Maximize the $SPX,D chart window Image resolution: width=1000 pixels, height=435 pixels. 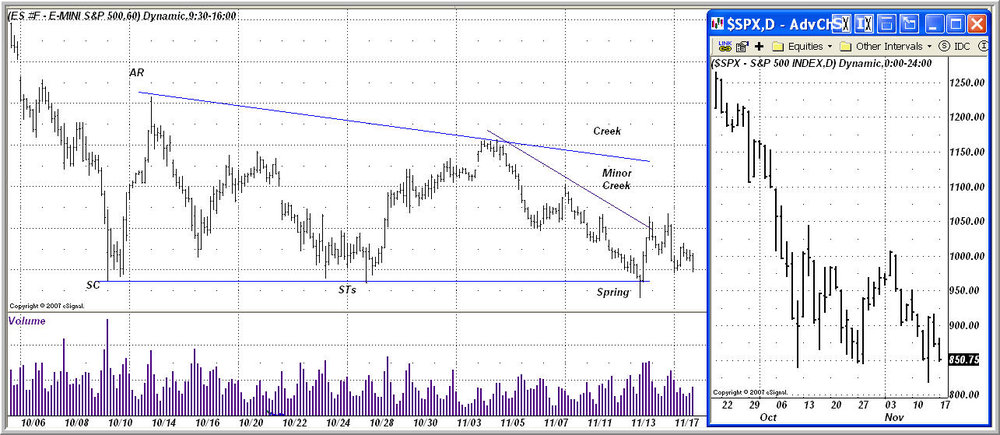coord(956,24)
